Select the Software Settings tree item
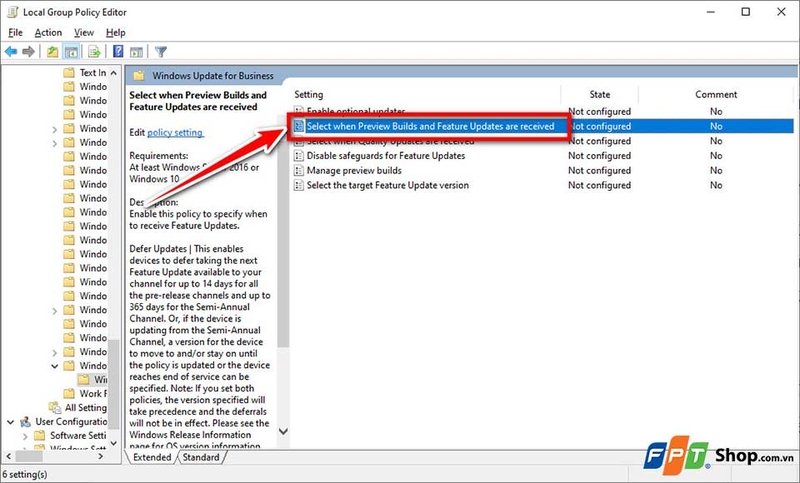 [x=78, y=436]
